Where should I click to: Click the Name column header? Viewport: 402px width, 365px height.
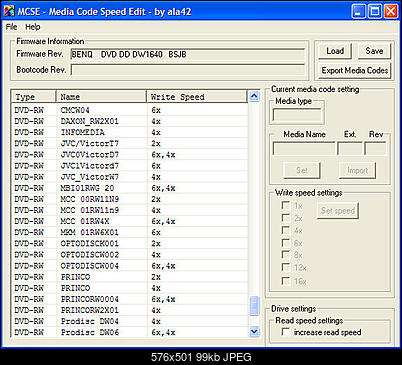[x=101, y=97]
